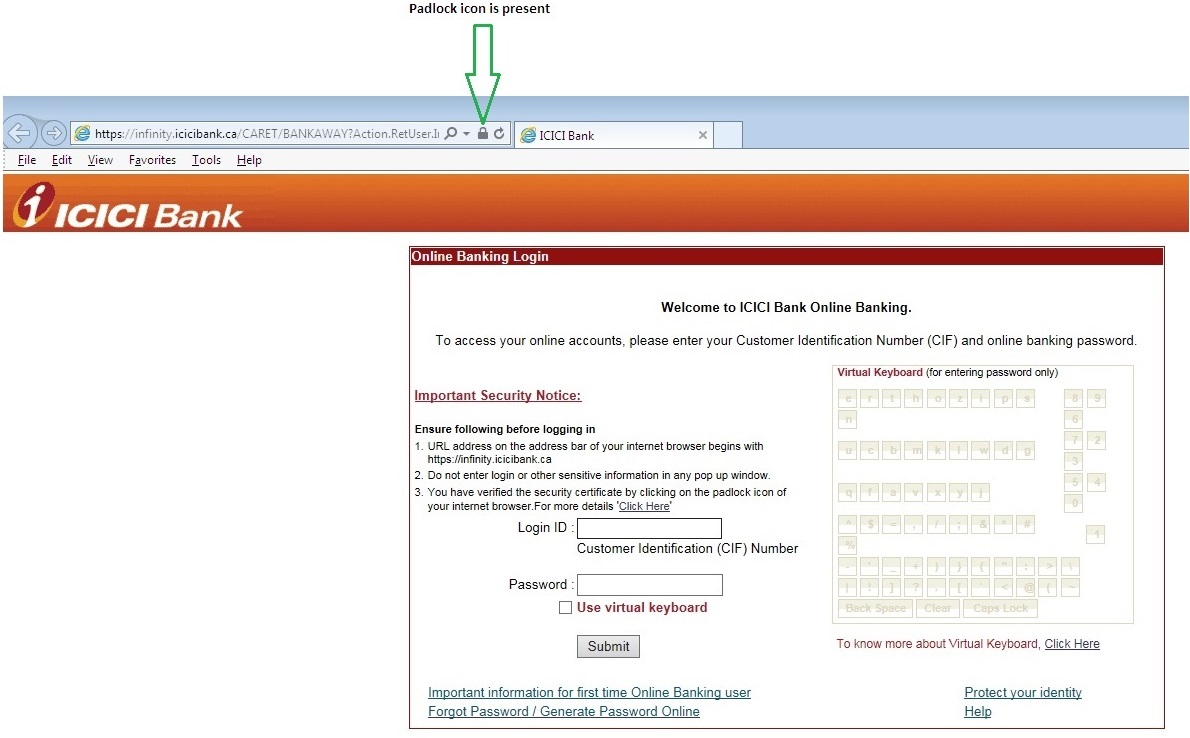Click the Internet Explorer icon in address bar
Screen dimensions: 1190x738
coord(82,134)
